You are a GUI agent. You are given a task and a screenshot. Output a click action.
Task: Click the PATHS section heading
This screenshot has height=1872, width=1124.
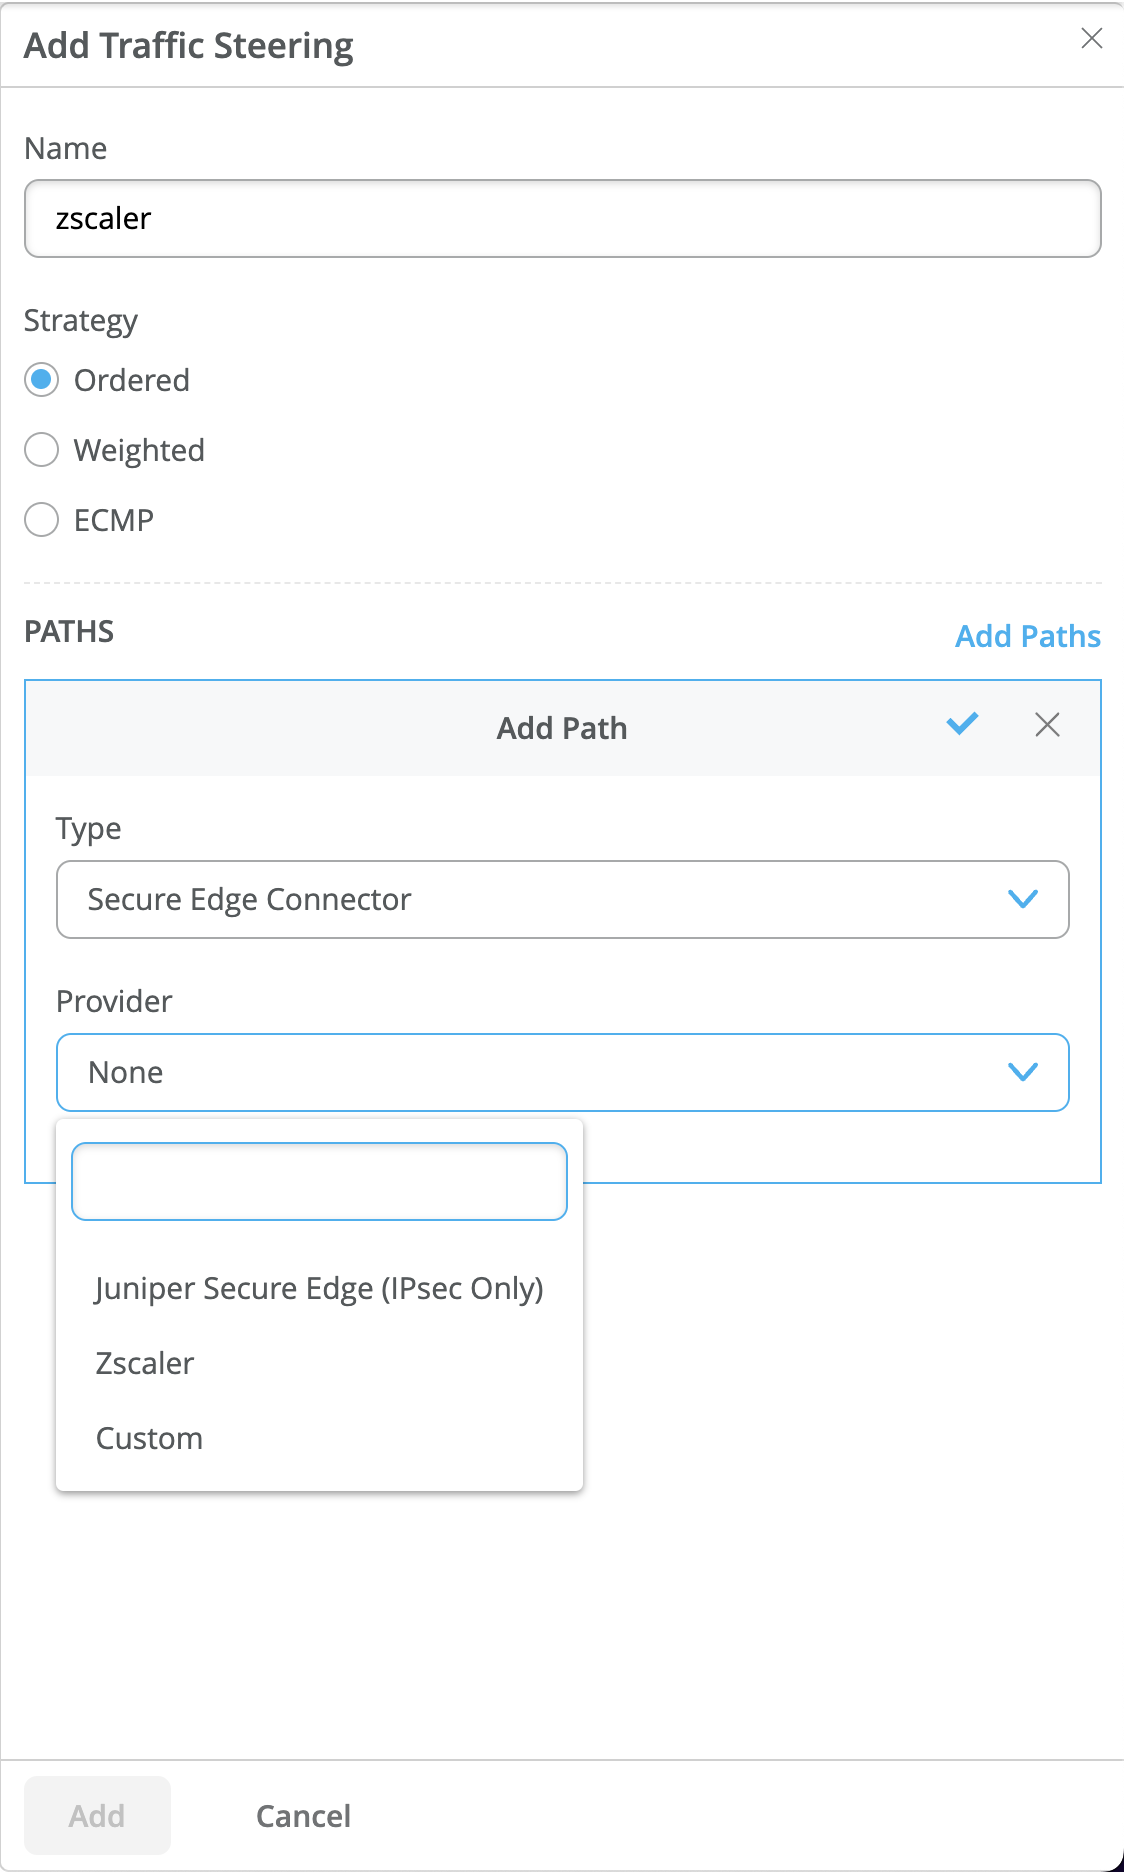[69, 632]
